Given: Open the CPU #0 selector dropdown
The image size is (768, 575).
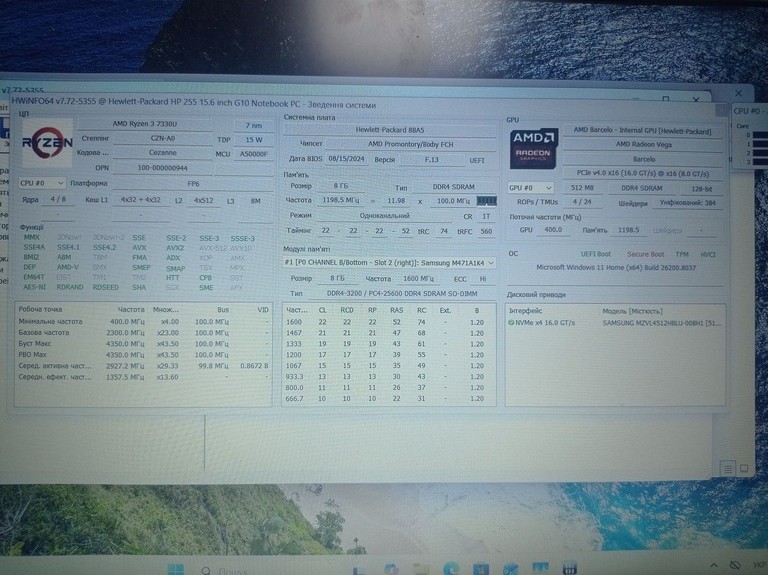Looking at the screenshot, I should click(42, 183).
